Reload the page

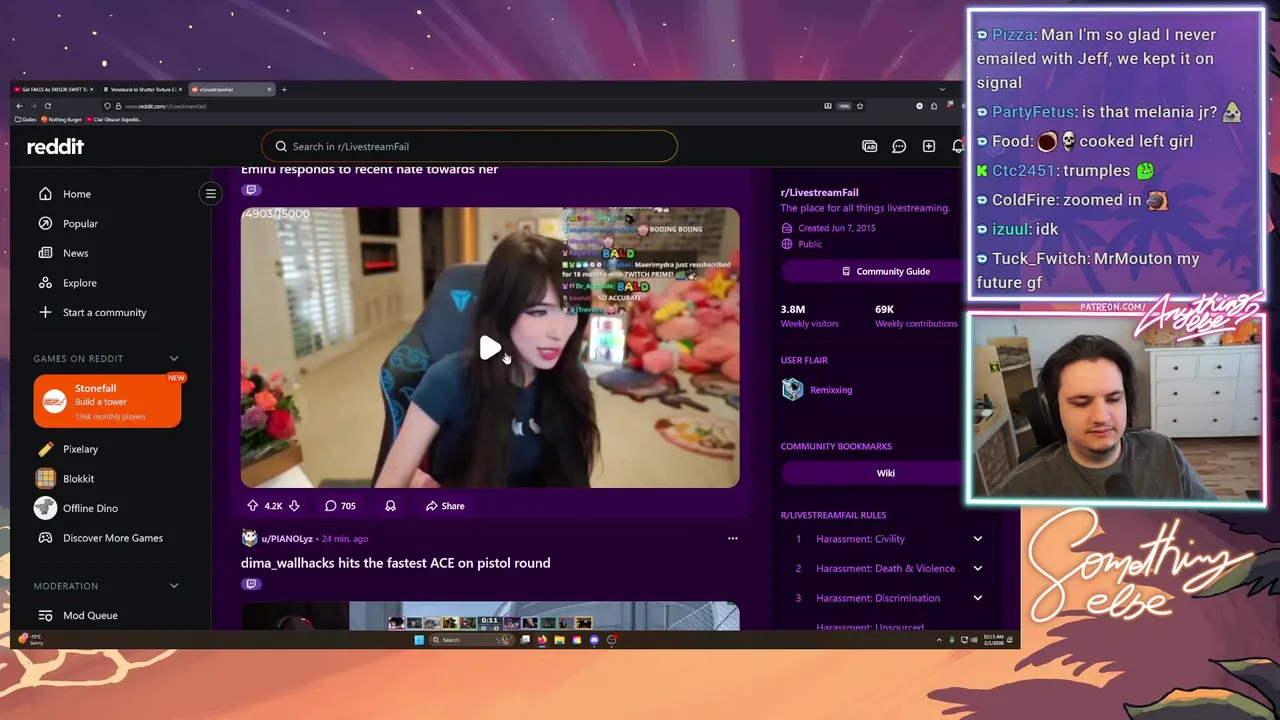pyautogui.click(x=47, y=105)
